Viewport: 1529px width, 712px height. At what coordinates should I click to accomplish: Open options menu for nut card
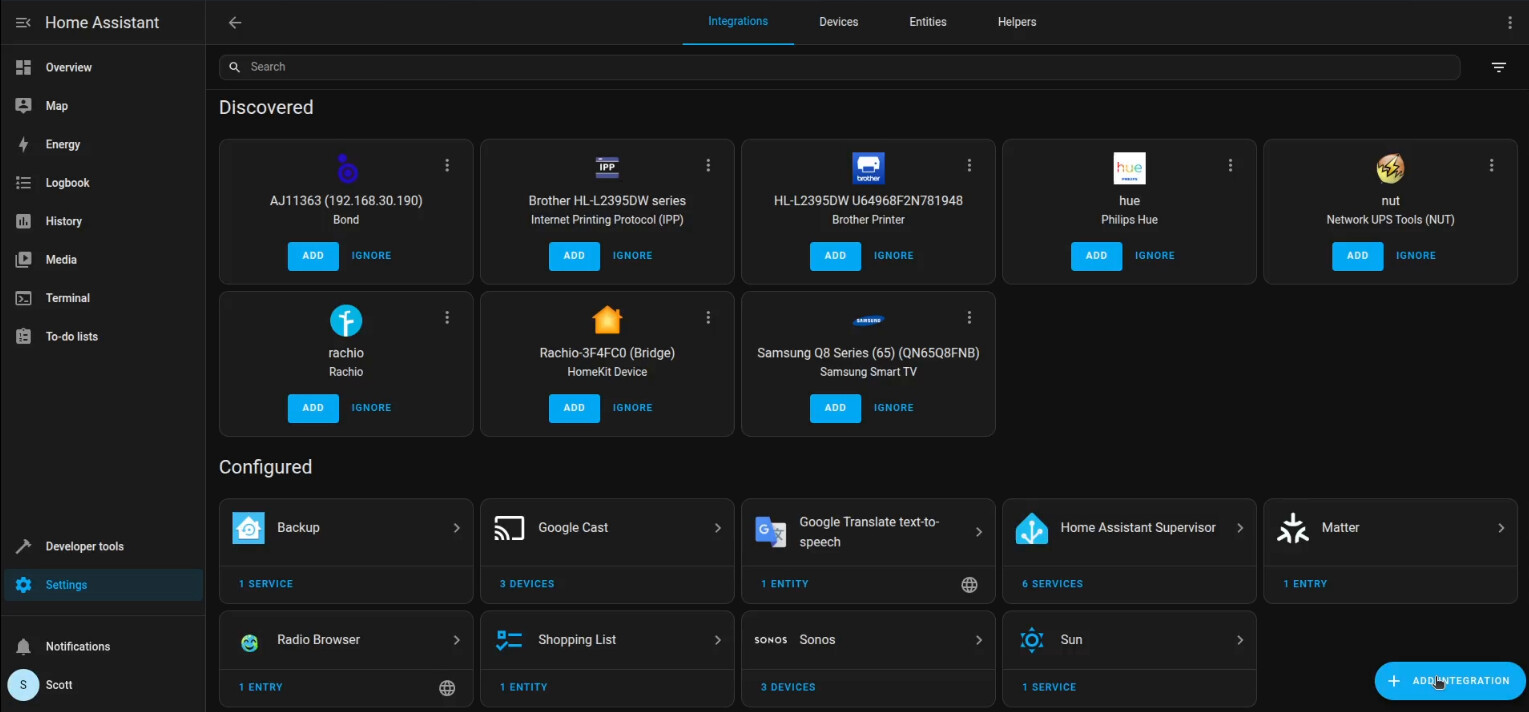[x=1491, y=165]
